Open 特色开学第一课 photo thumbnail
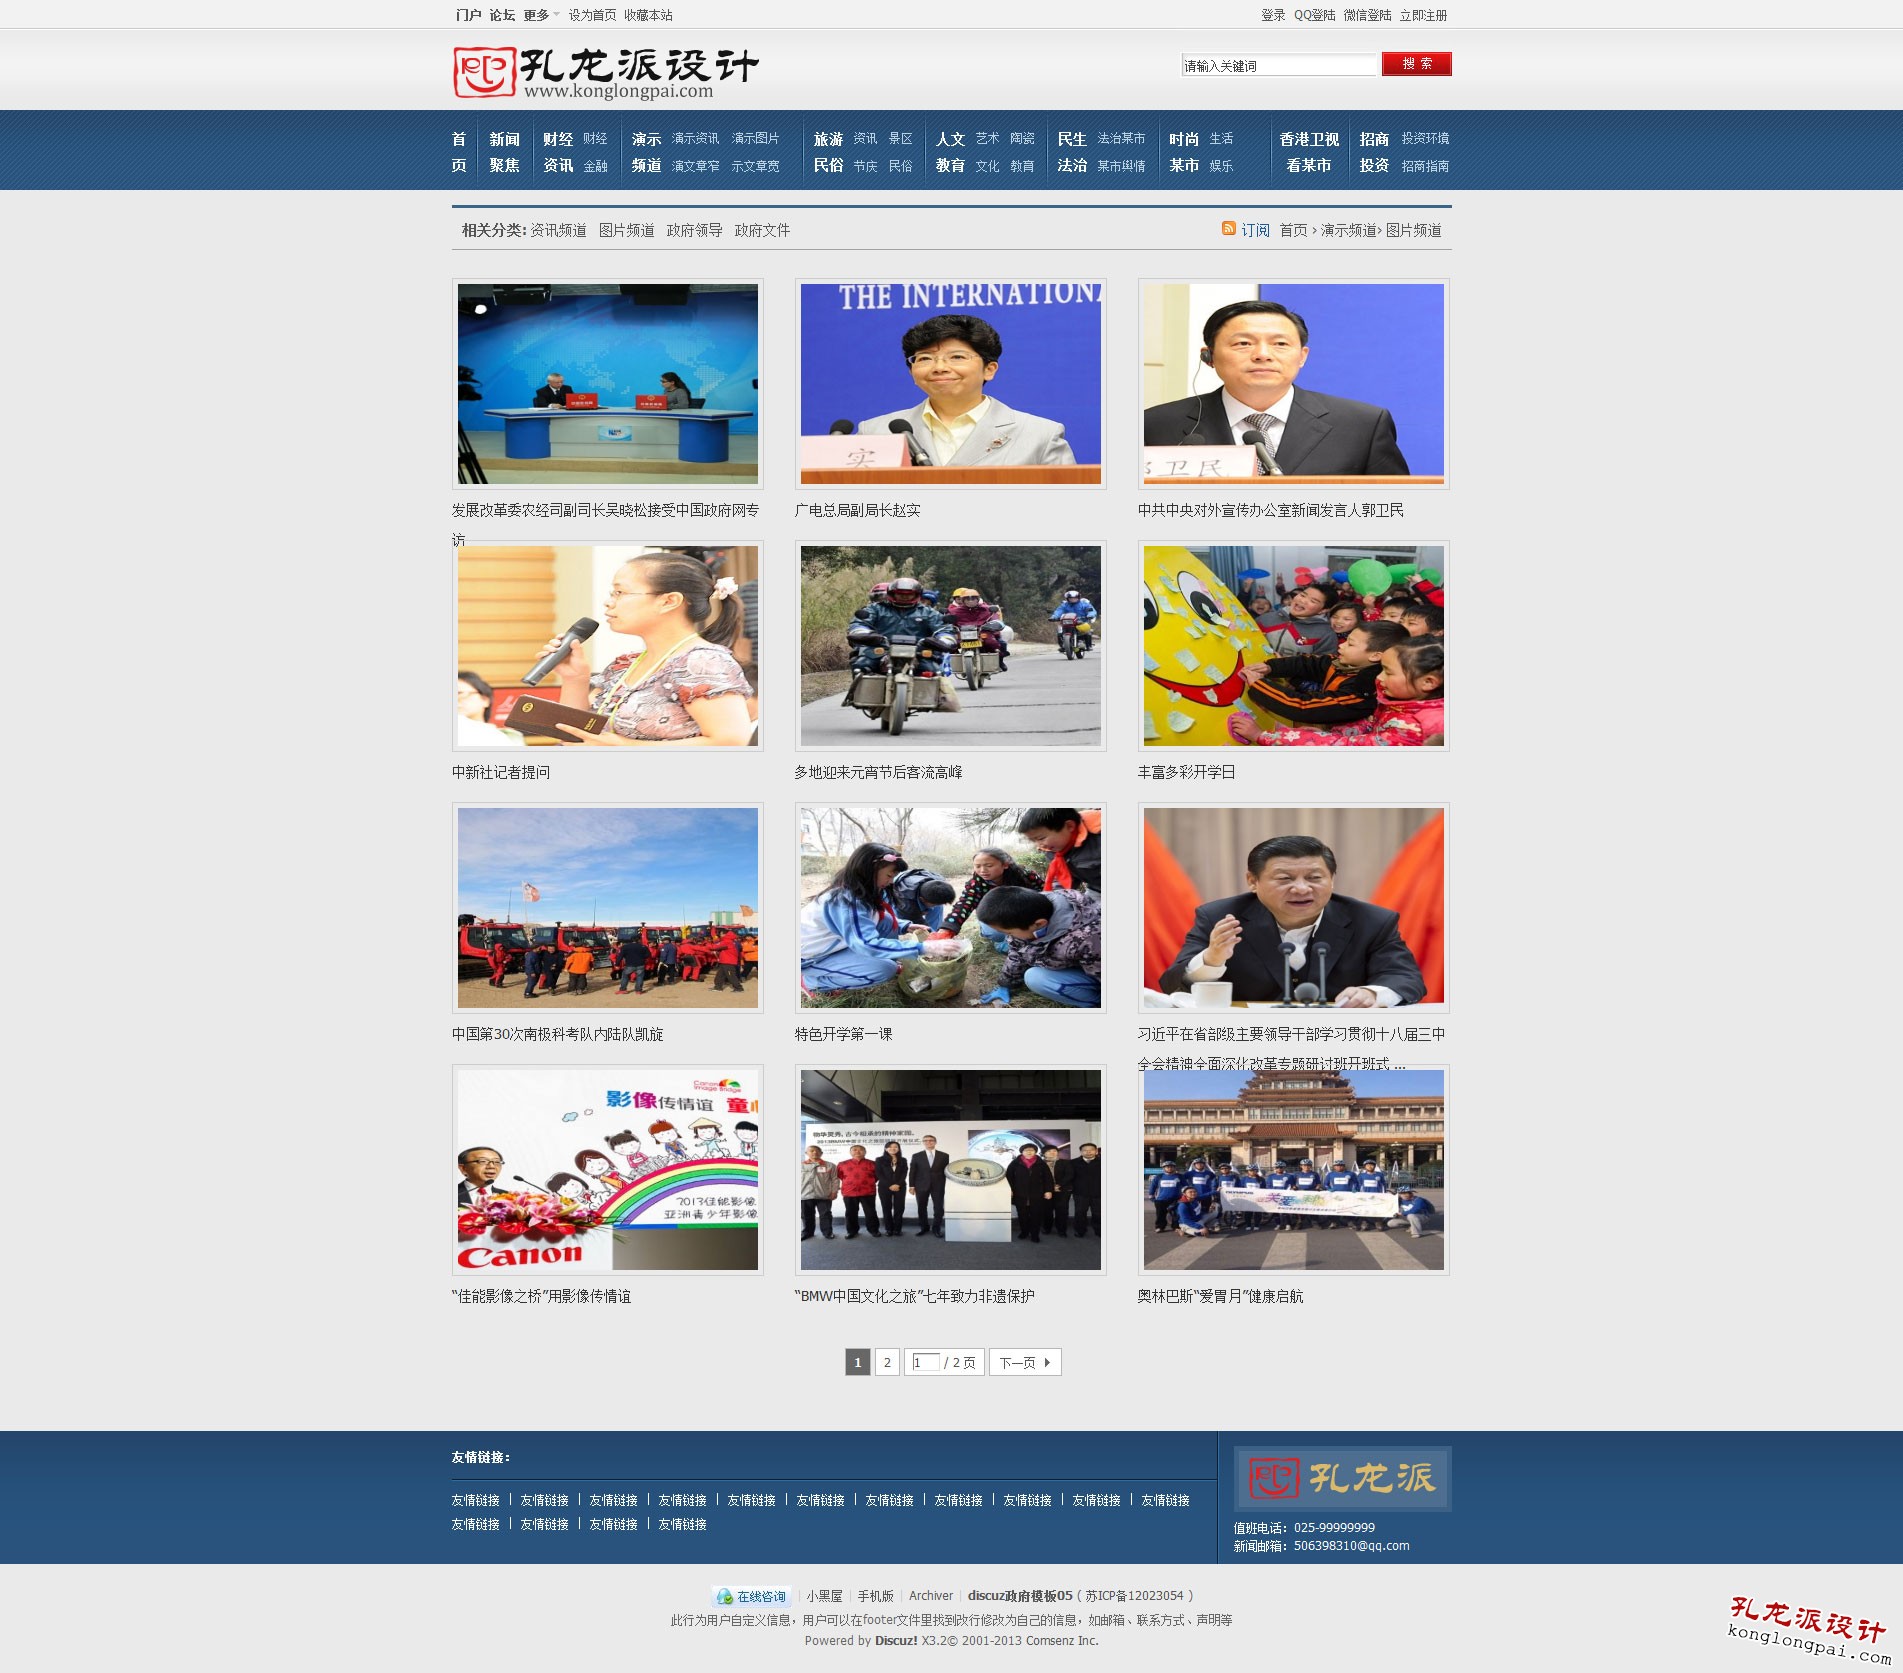Viewport: 1903px width, 1673px height. 951,908
